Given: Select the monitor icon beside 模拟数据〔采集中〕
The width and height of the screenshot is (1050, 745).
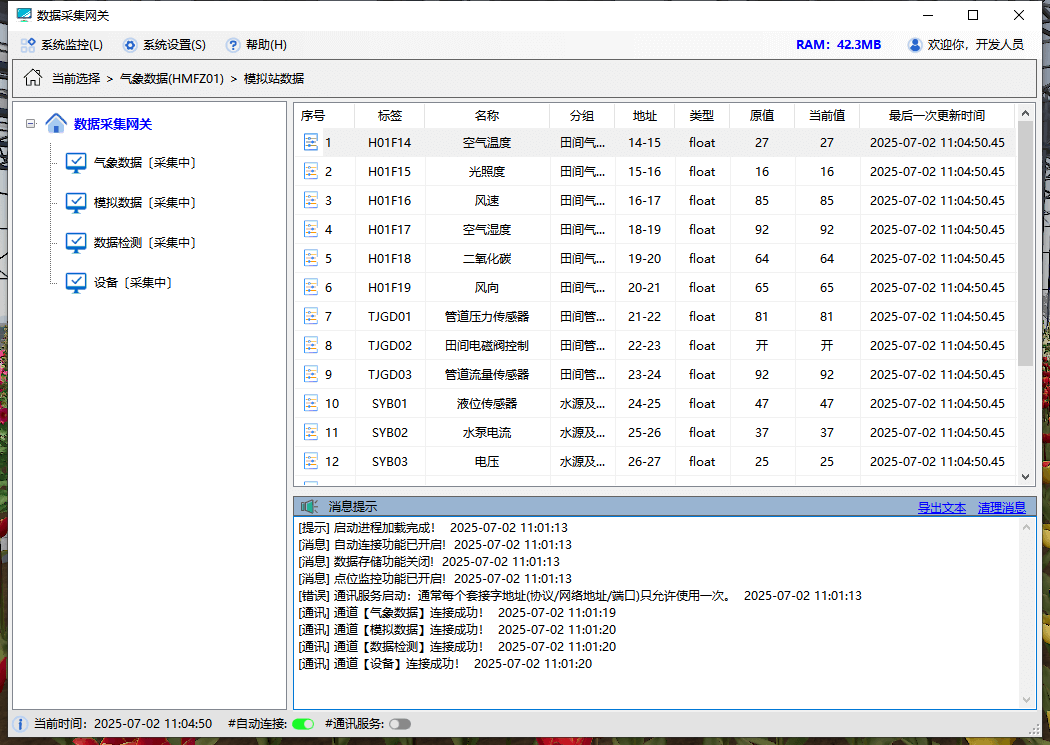Looking at the screenshot, I should 74,202.
